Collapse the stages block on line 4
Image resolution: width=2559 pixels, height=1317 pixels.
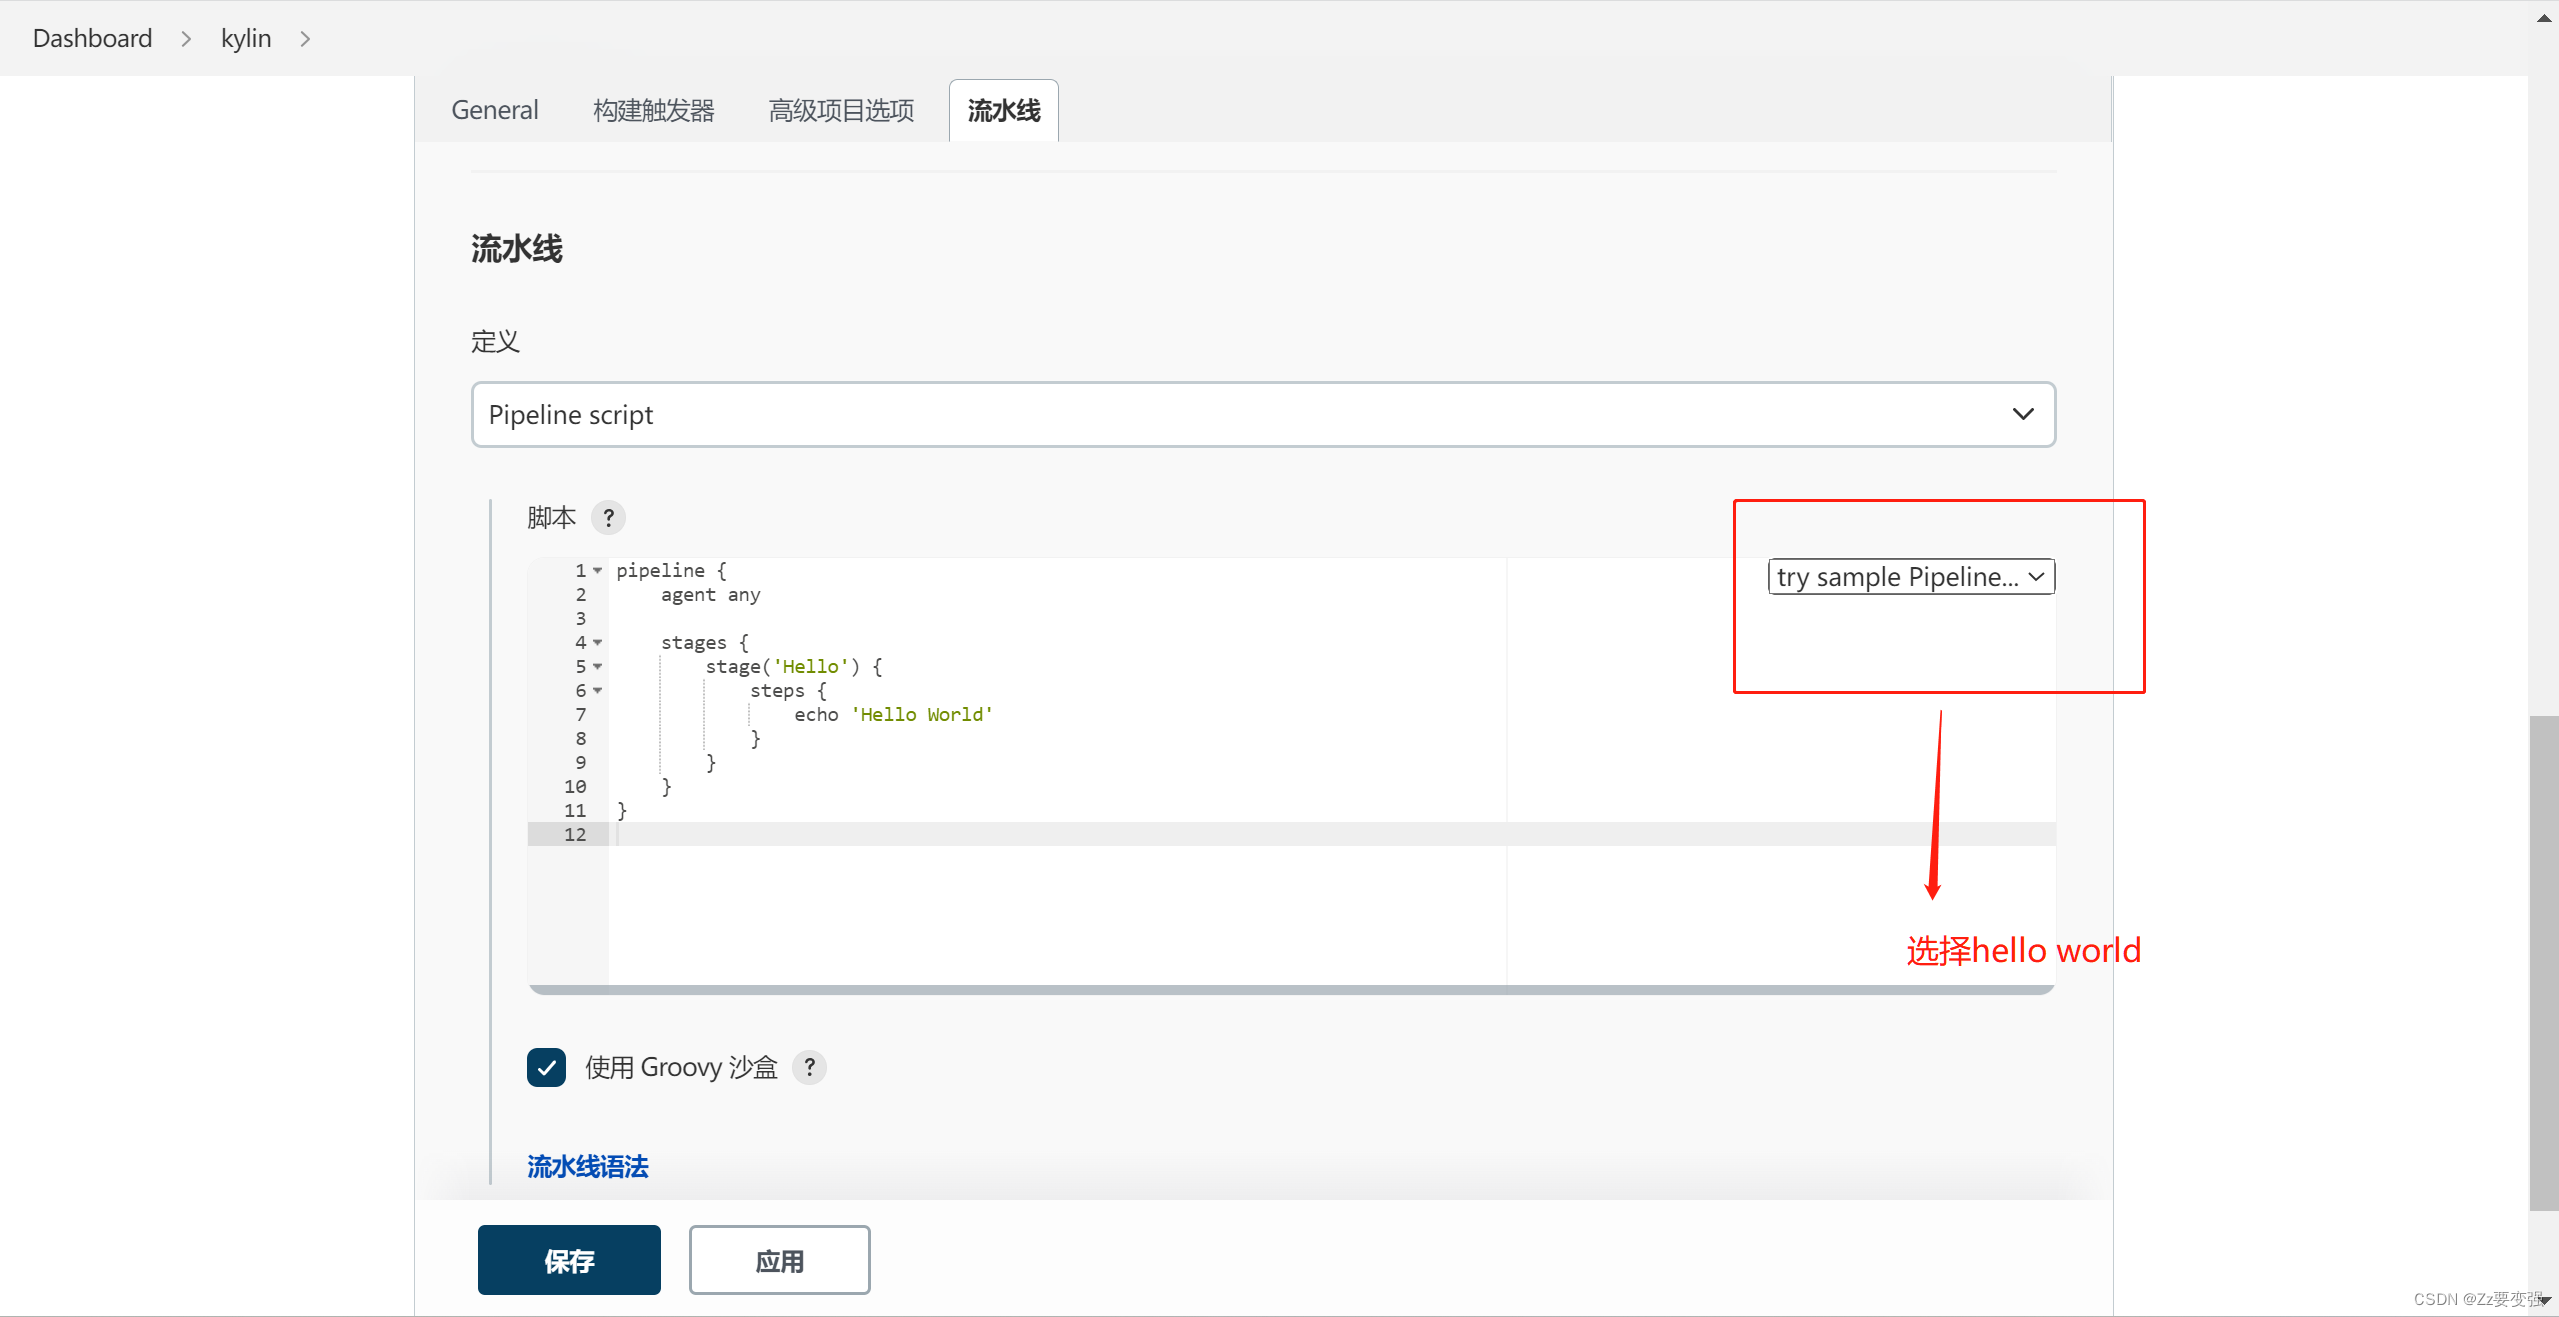(596, 643)
